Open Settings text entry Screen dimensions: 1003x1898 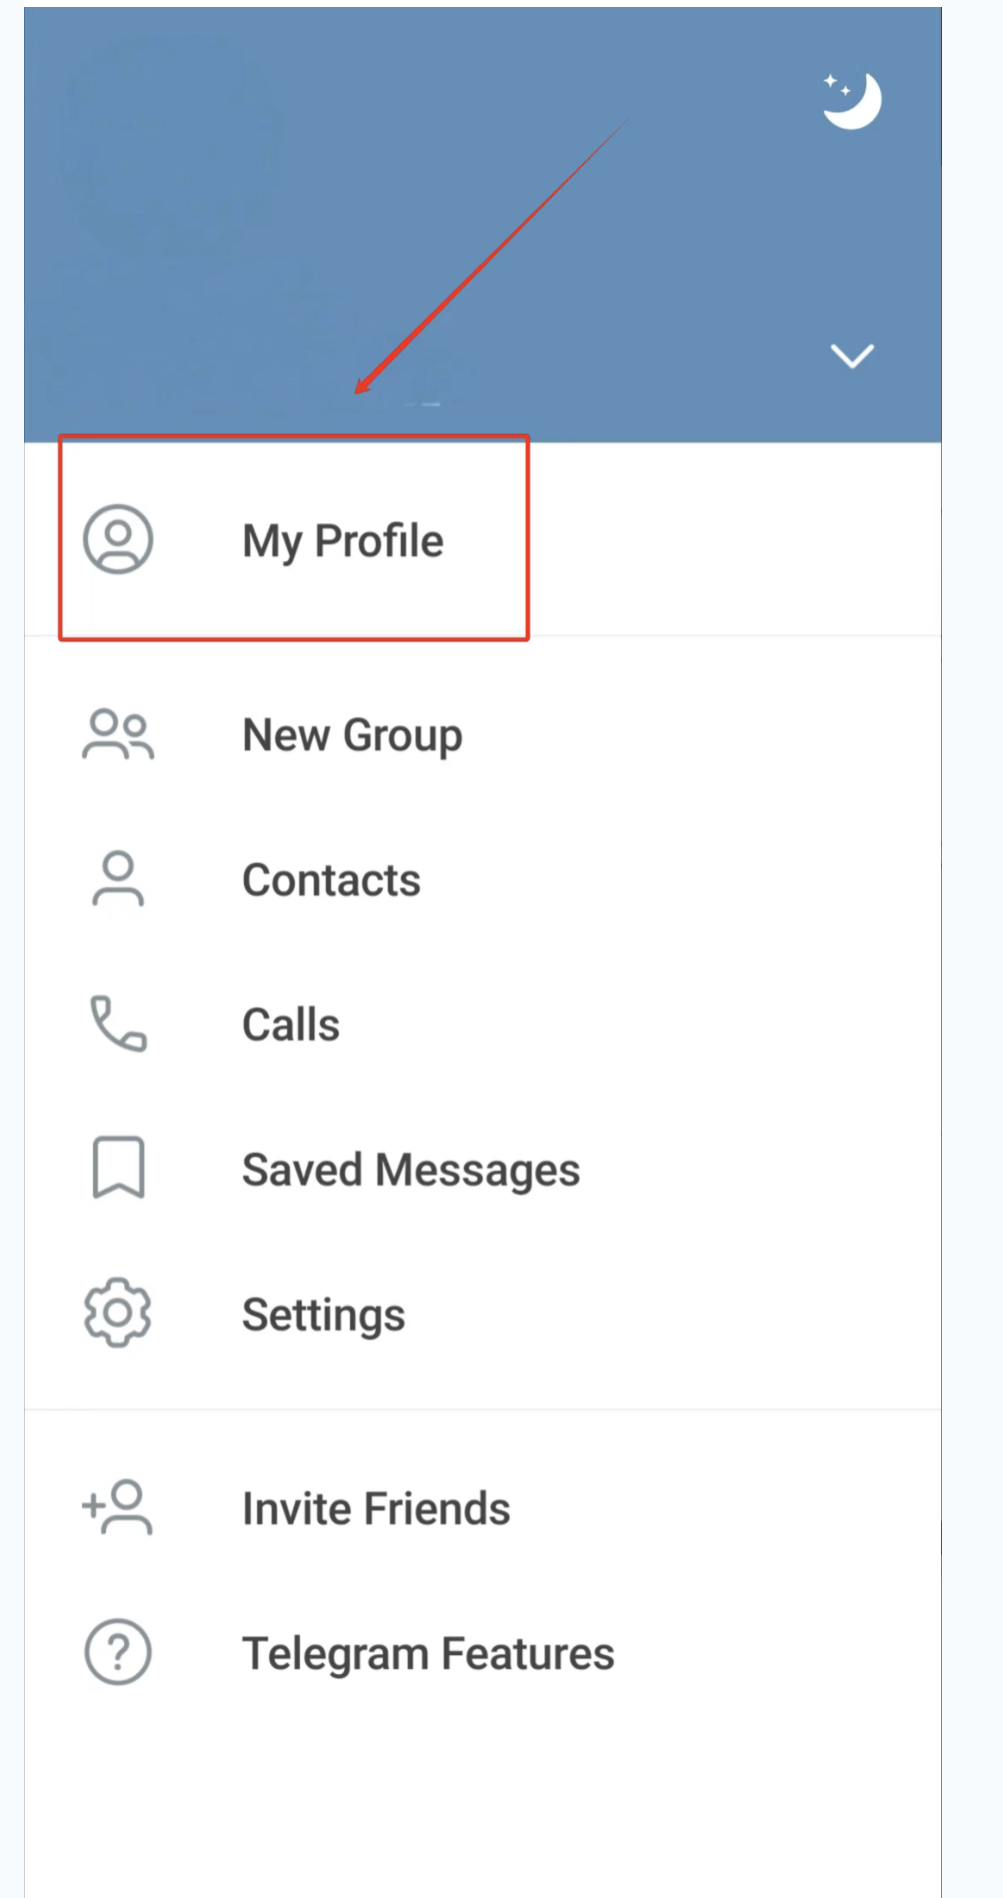pos(323,1315)
